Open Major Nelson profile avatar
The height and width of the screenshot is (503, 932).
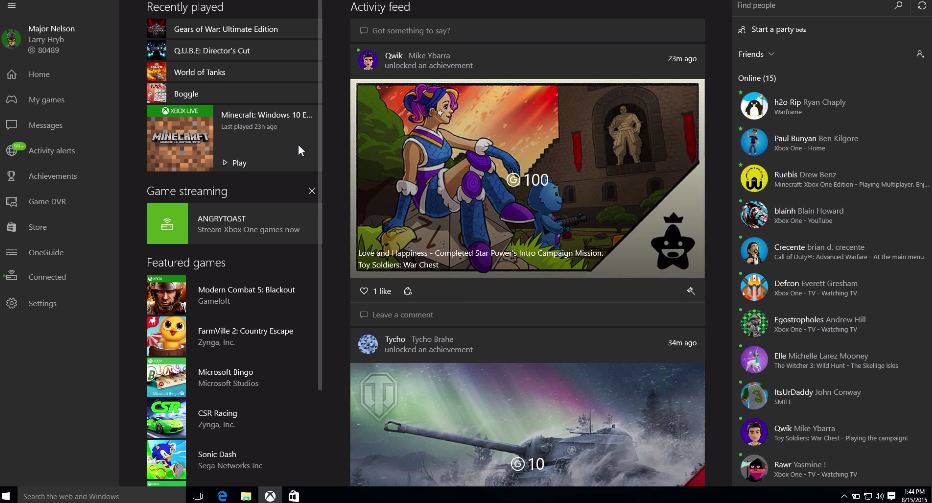click(11, 39)
